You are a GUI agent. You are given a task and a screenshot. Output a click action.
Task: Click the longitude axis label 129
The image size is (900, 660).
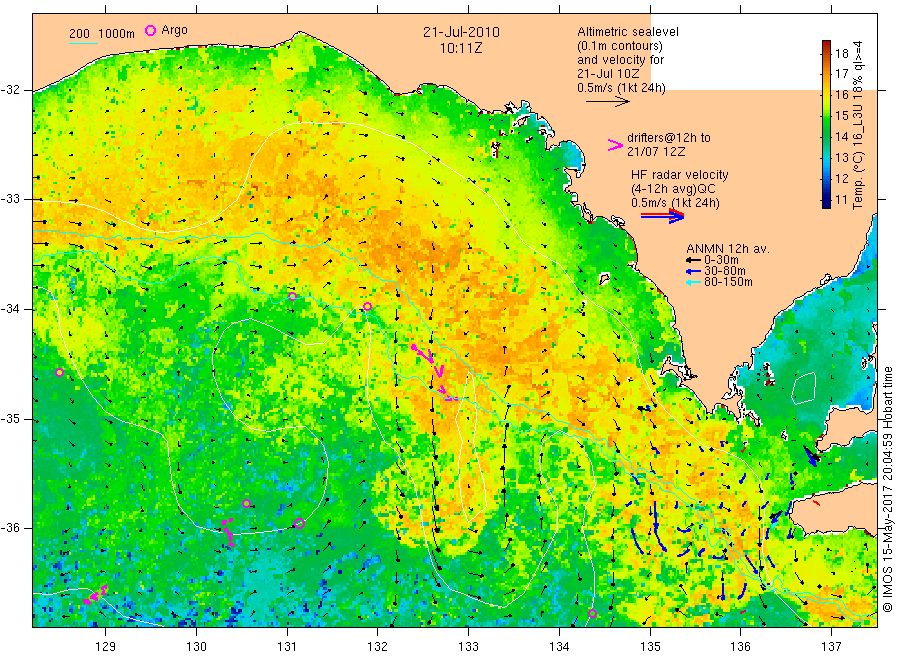coord(106,647)
